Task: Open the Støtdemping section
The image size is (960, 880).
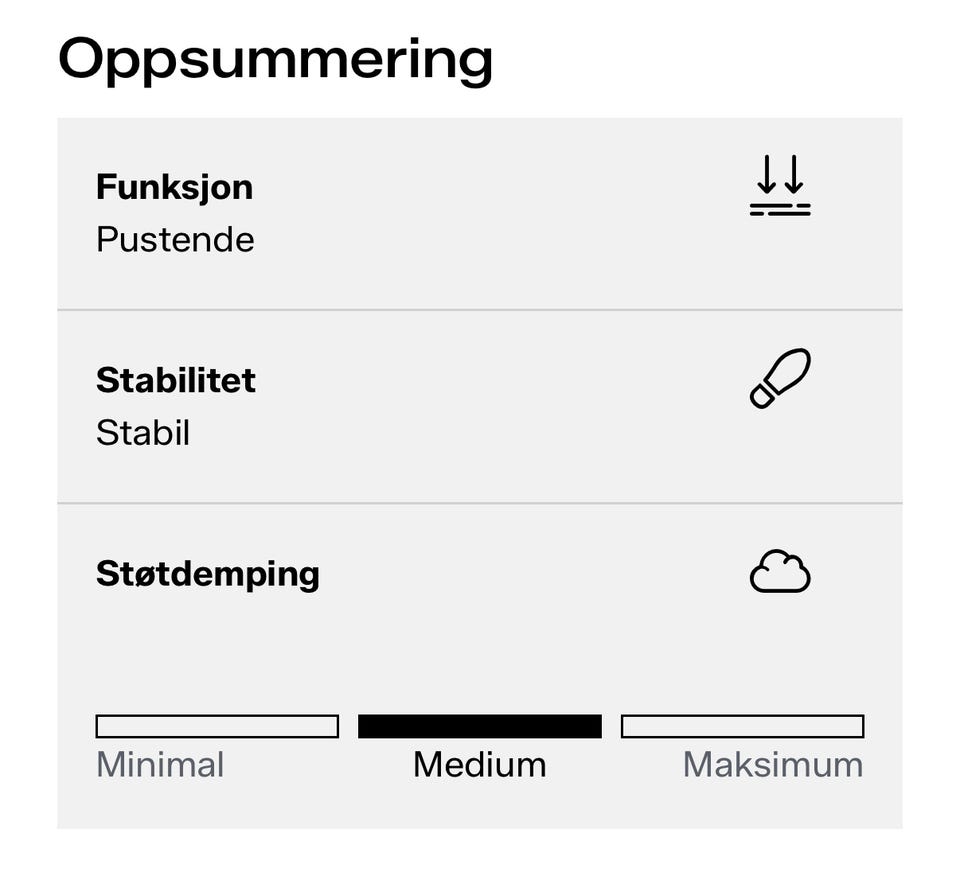Action: pyautogui.click(x=480, y=666)
